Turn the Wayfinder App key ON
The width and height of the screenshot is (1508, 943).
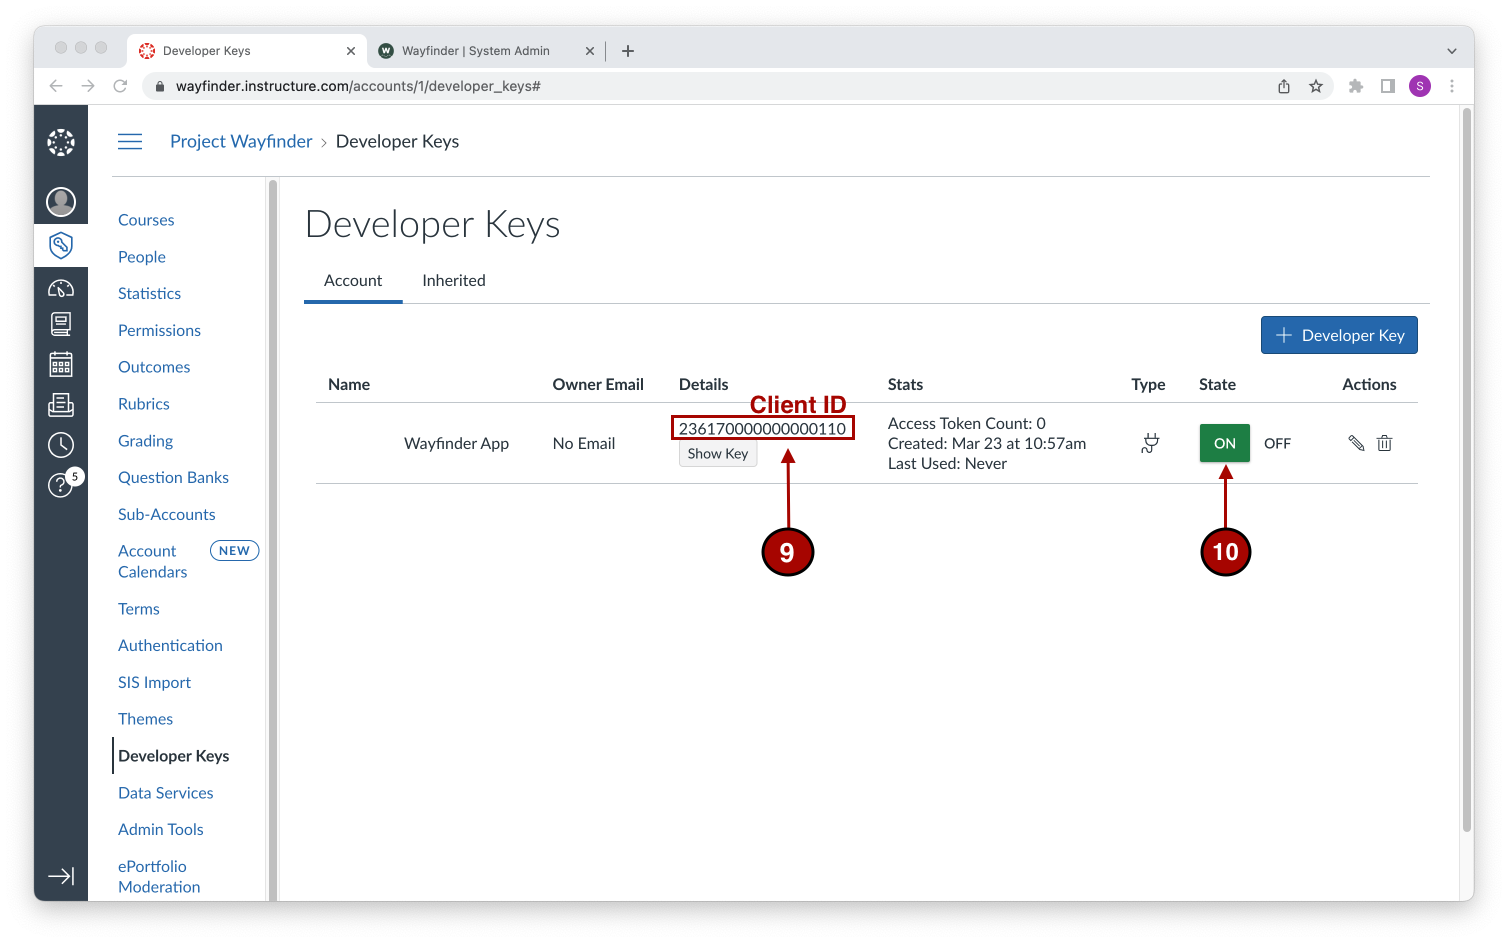coord(1225,443)
